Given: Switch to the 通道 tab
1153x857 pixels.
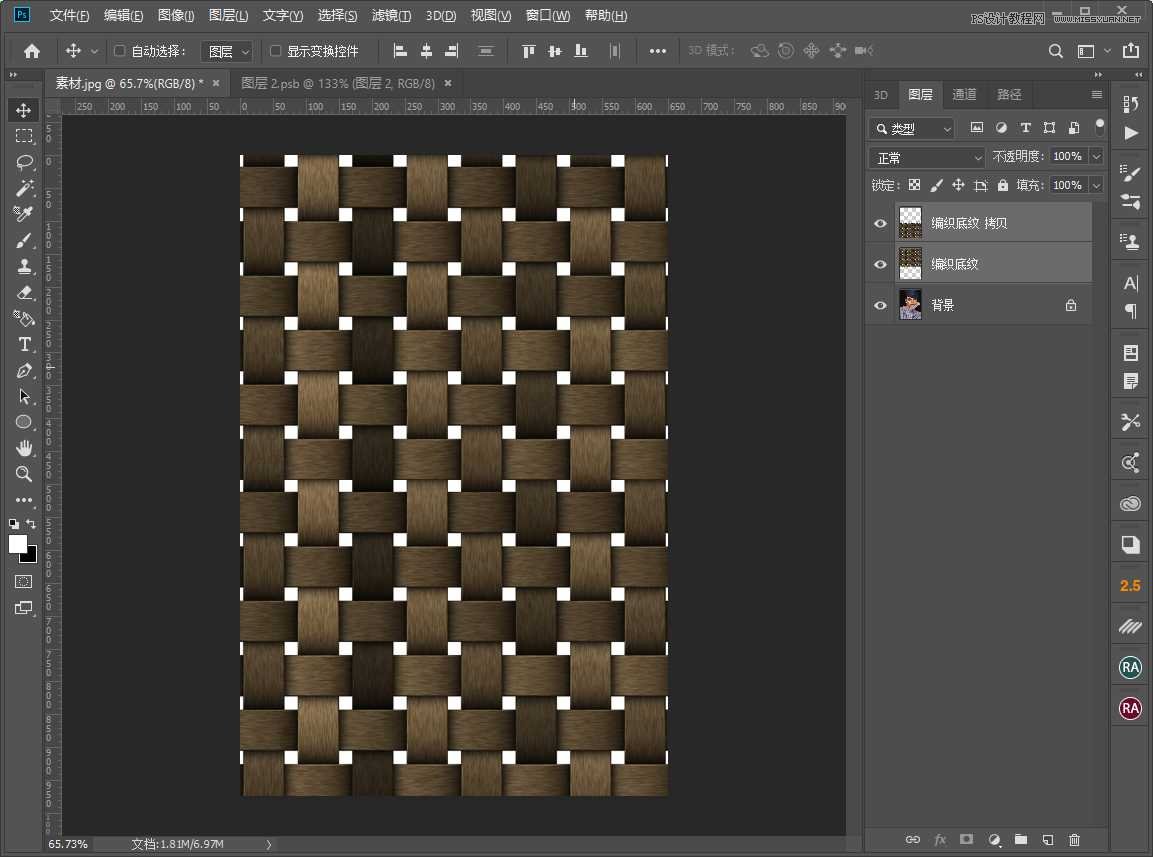Looking at the screenshot, I should click(x=963, y=94).
